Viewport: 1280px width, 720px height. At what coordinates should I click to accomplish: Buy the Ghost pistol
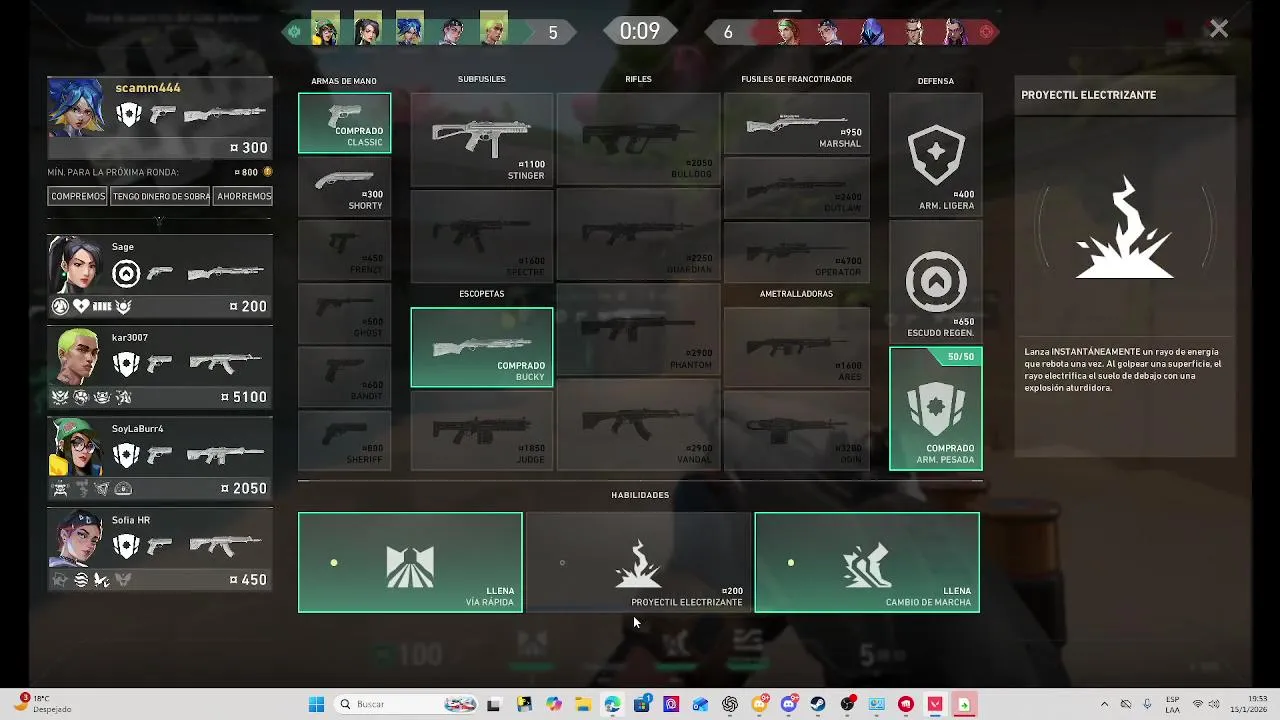[x=344, y=313]
